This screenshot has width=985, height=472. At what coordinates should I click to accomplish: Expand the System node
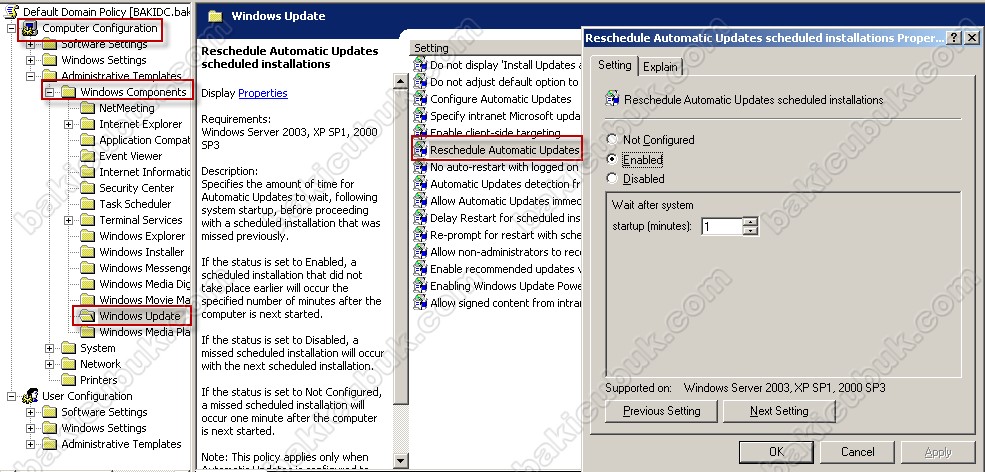(x=49, y=348)
